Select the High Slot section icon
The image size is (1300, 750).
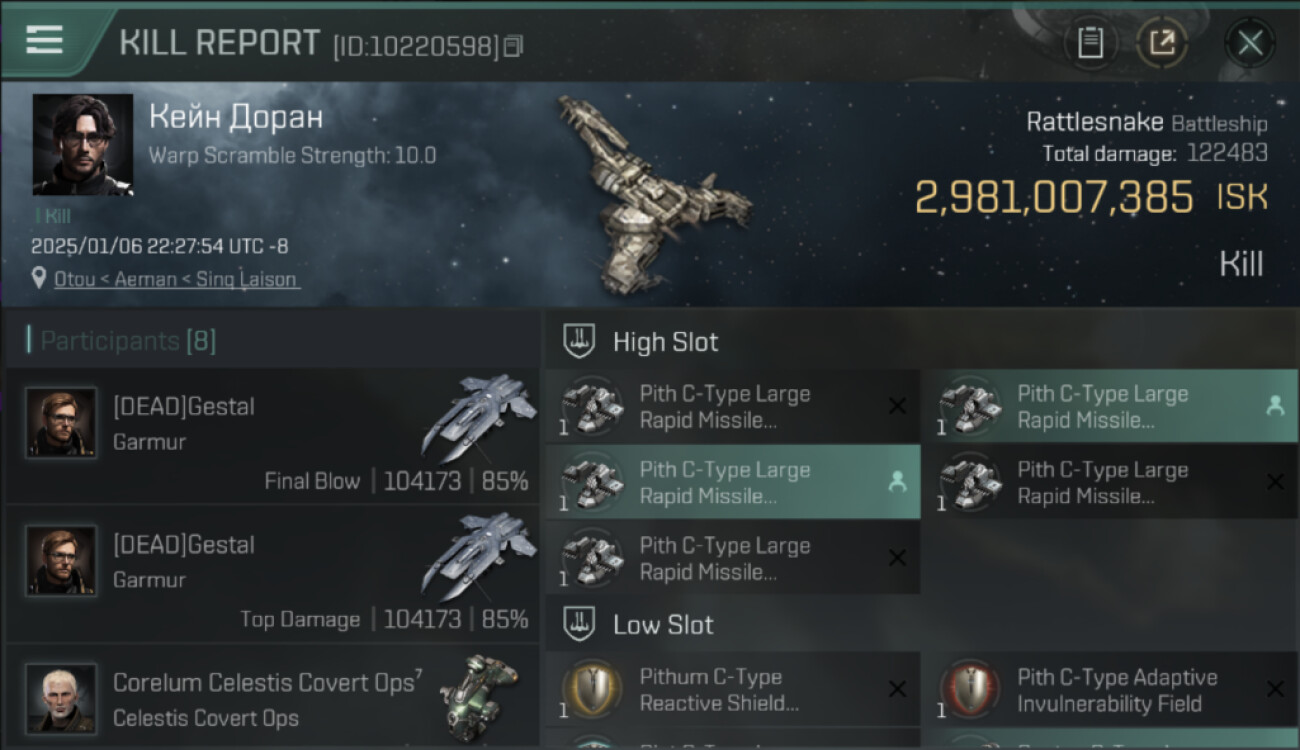click(579, 341)
